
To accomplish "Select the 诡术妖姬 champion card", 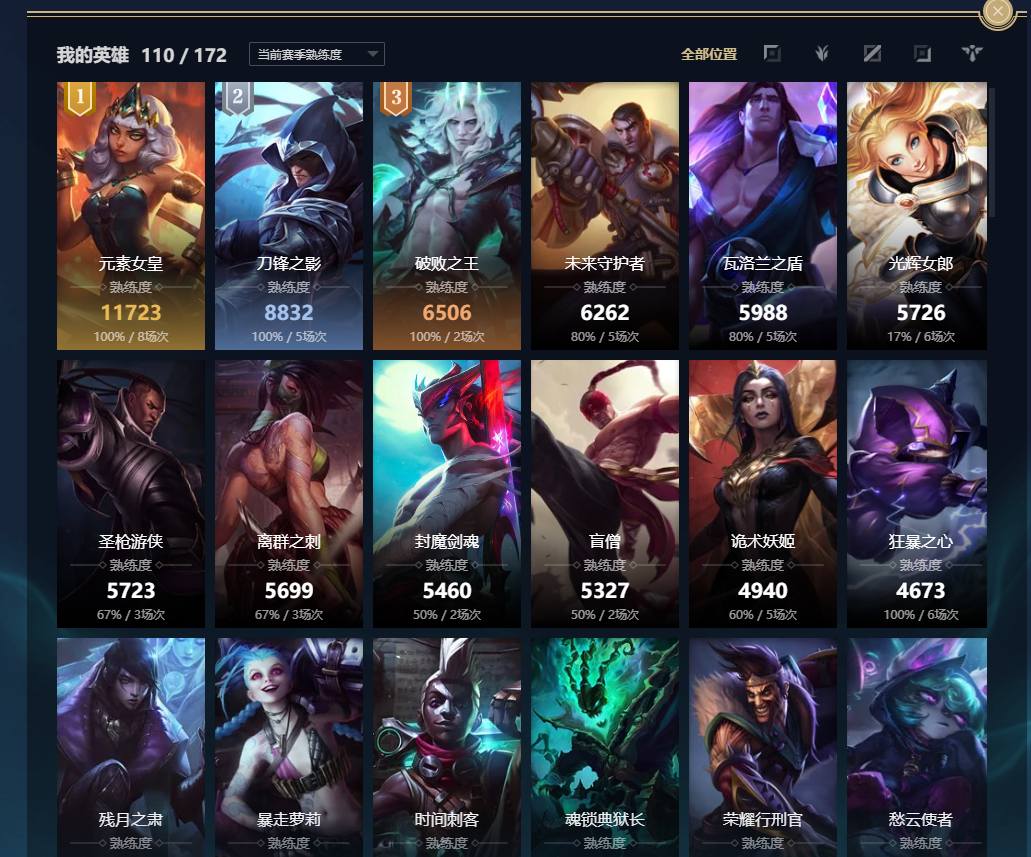I will (x=763, y=493).
